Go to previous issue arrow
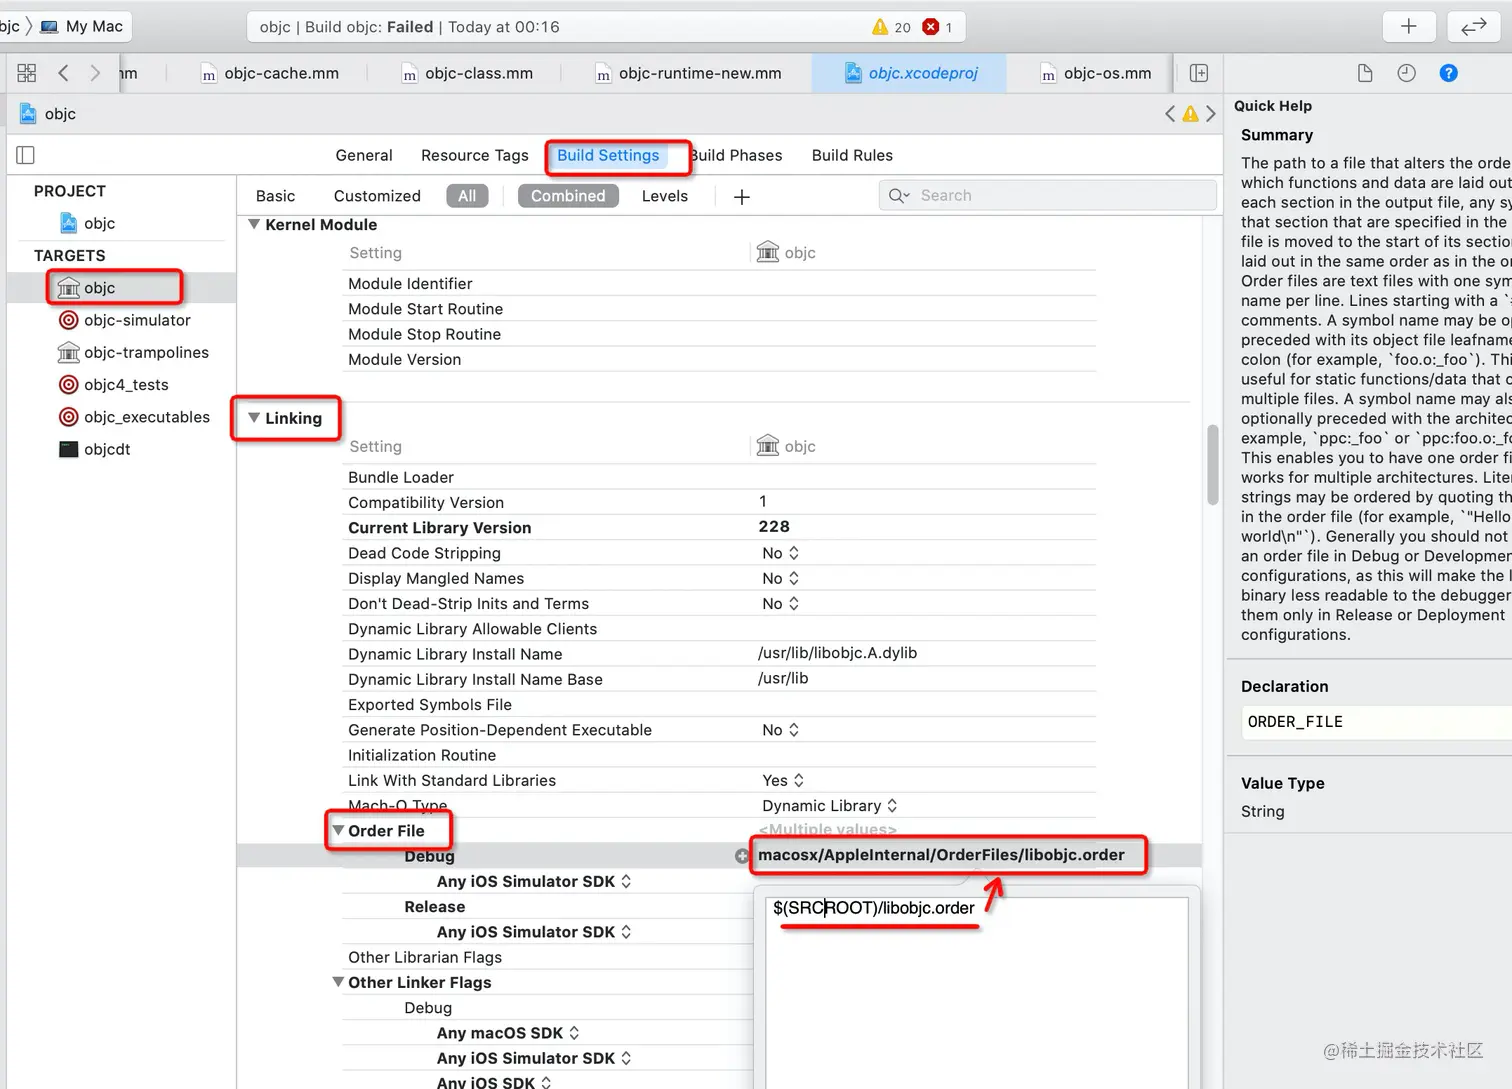This screenshot has width=1512, height=1089. coord(1170,114)
